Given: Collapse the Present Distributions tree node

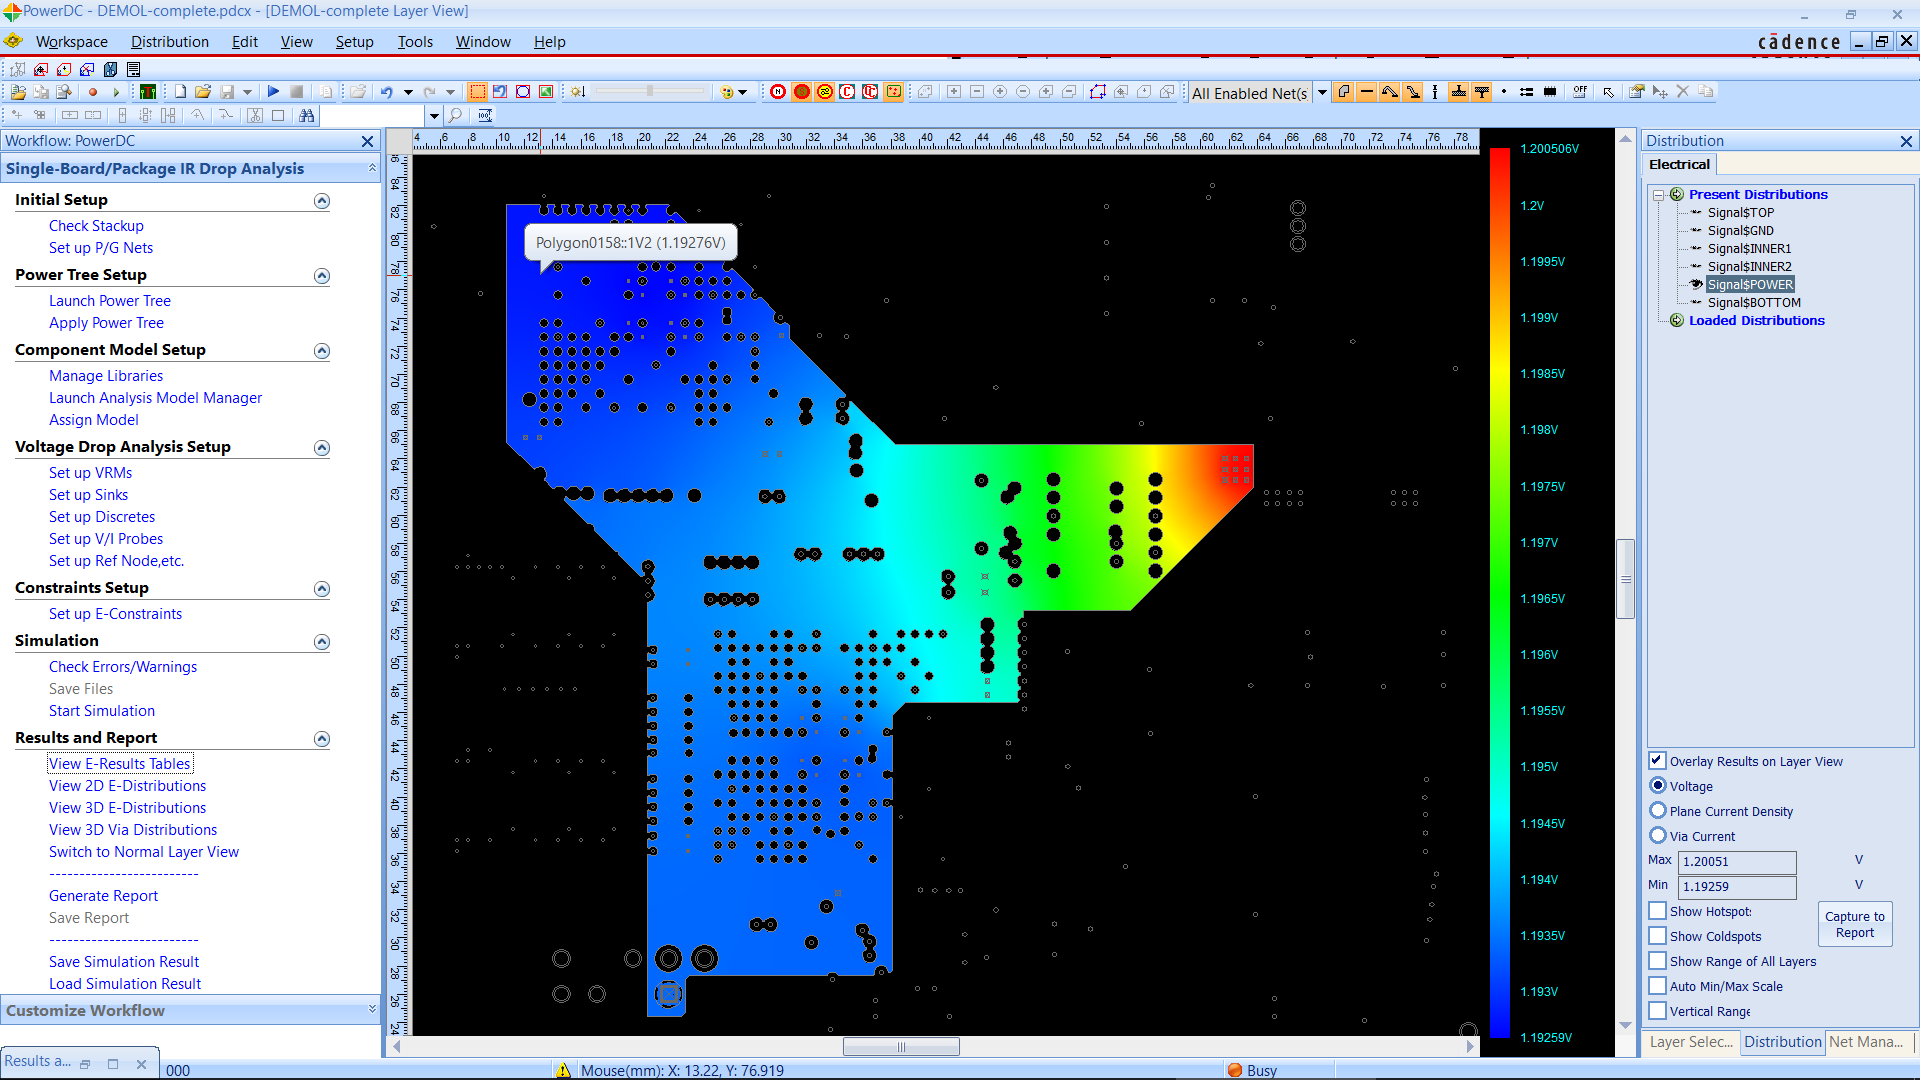Looking at the screenshot, I should pos(1658,195).
